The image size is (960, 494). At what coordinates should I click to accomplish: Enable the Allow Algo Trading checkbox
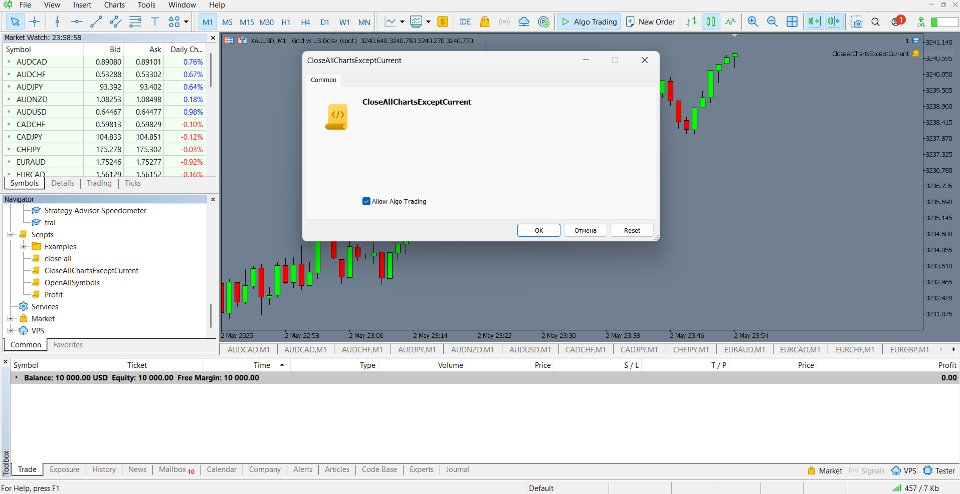tap(366, 201)
